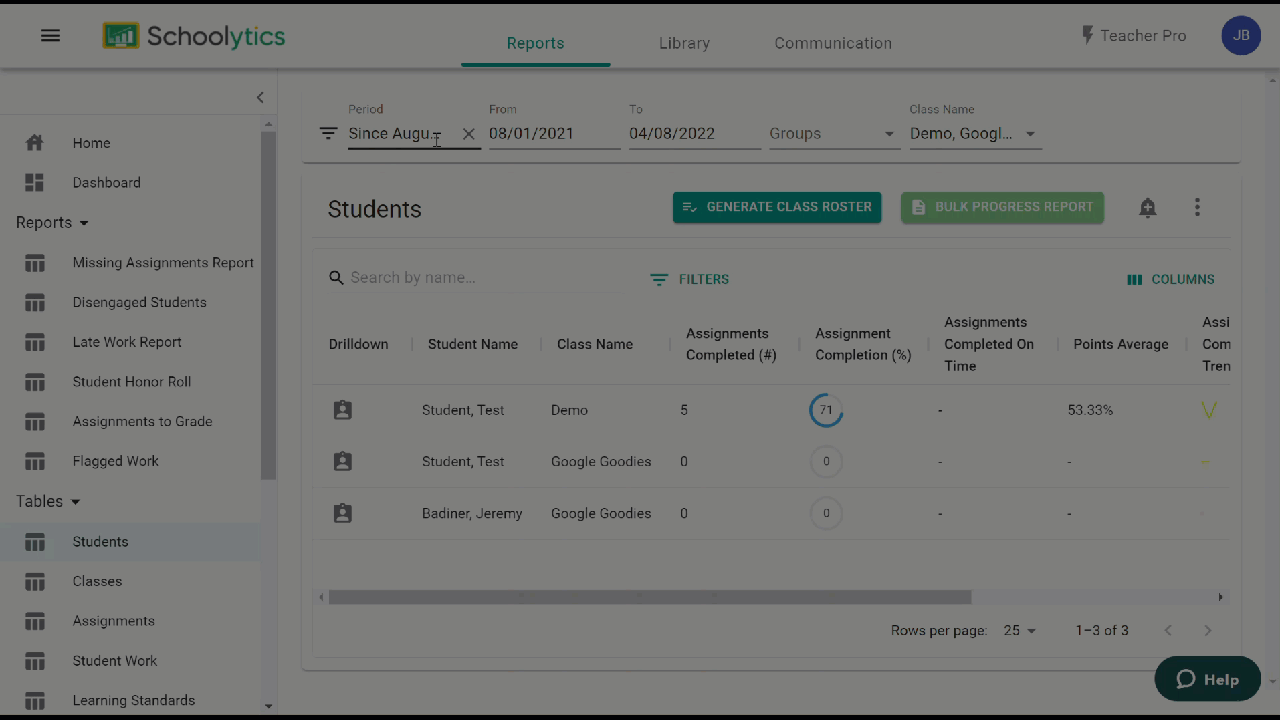This screenshot has height=720, width=1280.
Task: Click the 53.33% points average cell
Action: 1090,410
